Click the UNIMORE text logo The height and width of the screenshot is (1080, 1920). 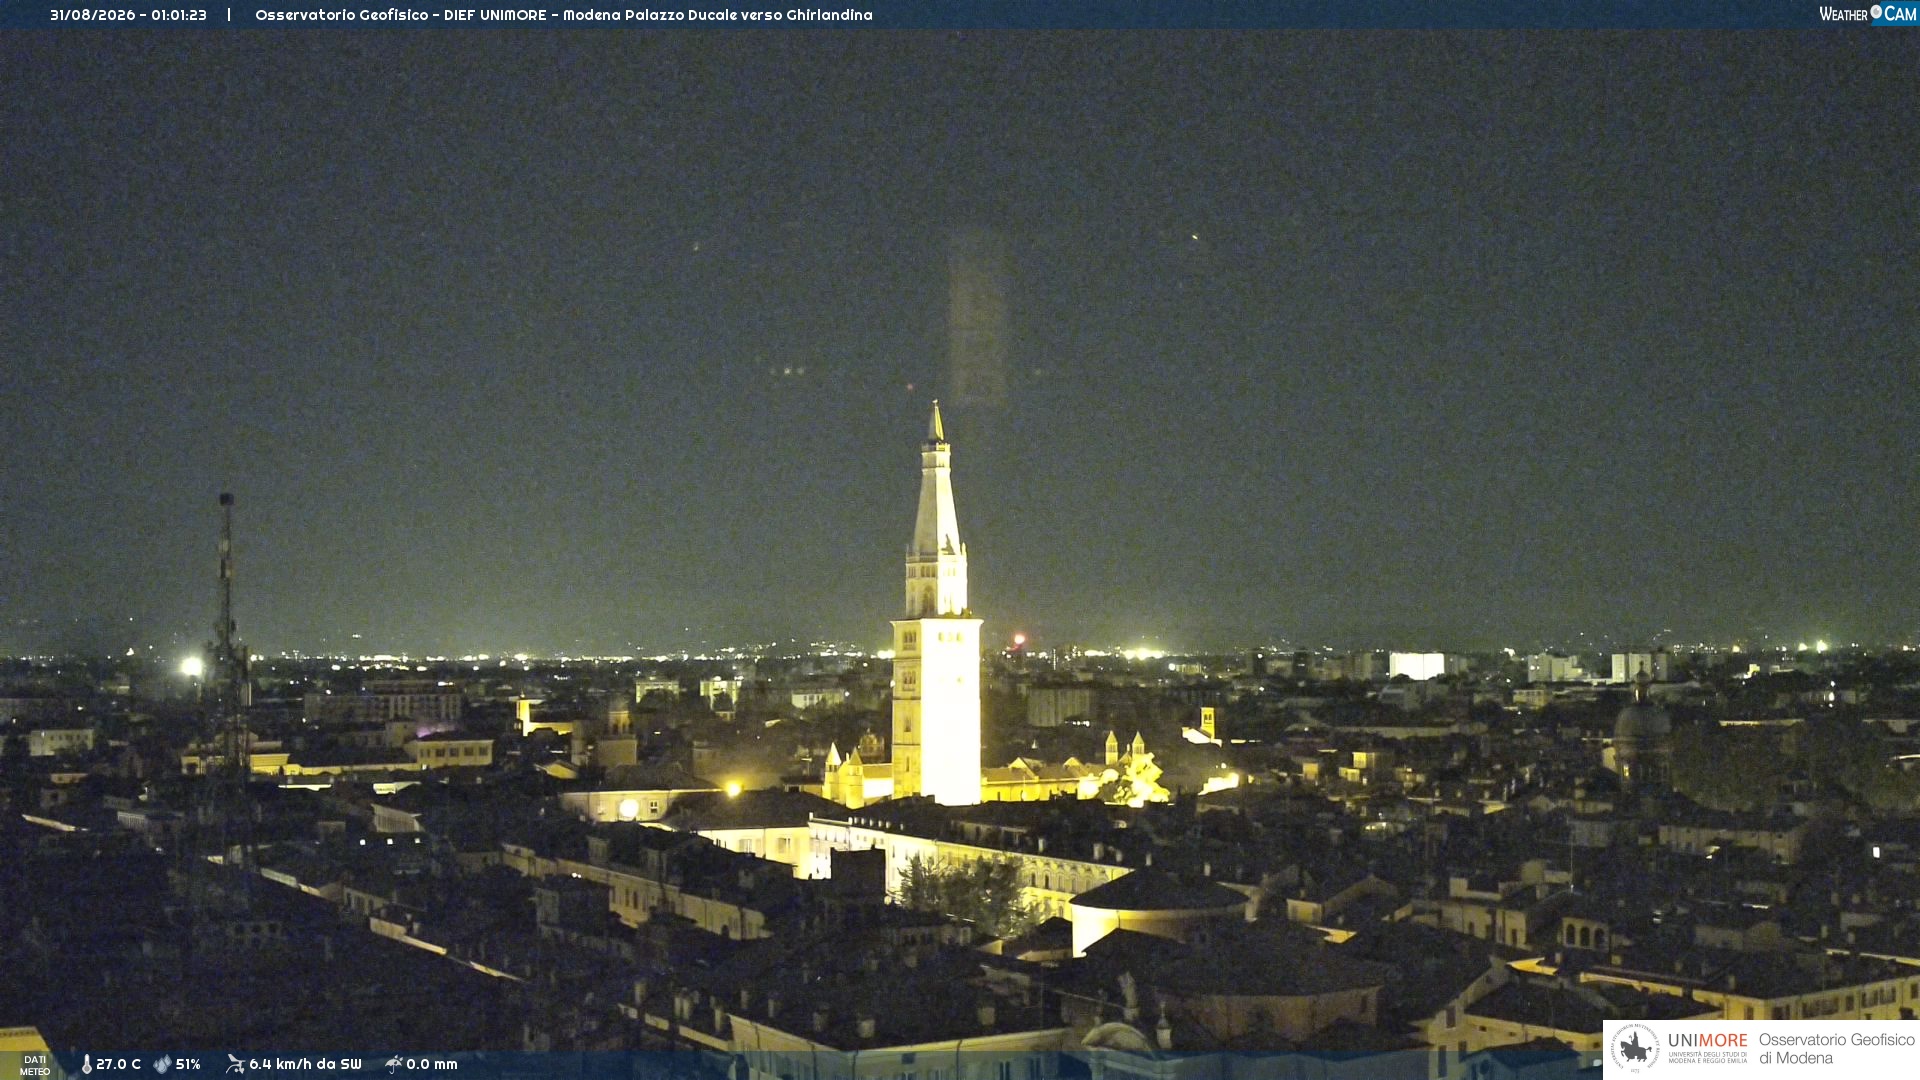point(1708,1040)
